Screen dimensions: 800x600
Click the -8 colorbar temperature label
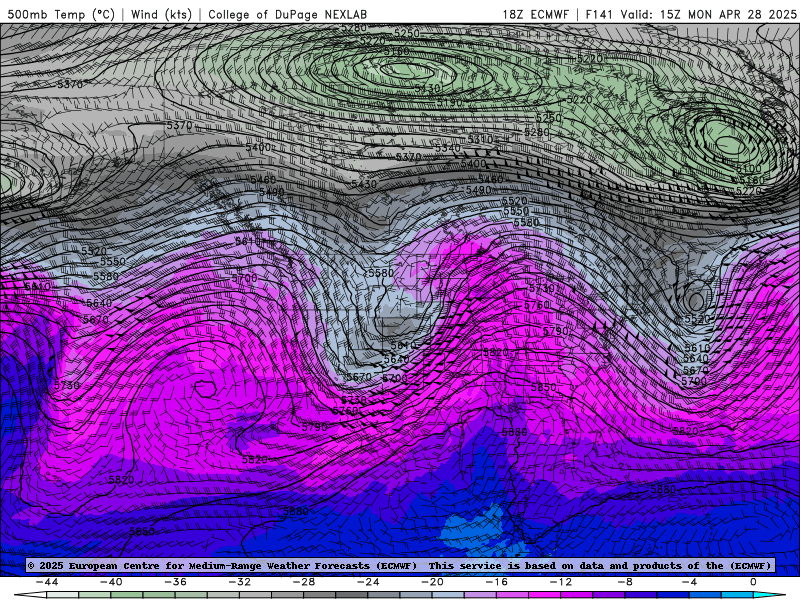click(625, 582)
